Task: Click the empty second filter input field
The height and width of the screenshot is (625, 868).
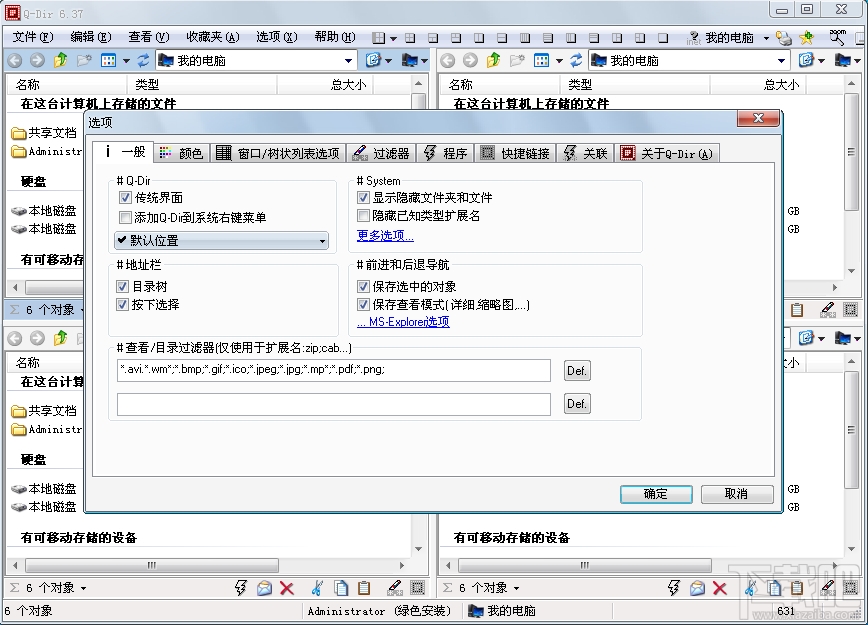Action: pyautogui.click(x=334, y=404)
